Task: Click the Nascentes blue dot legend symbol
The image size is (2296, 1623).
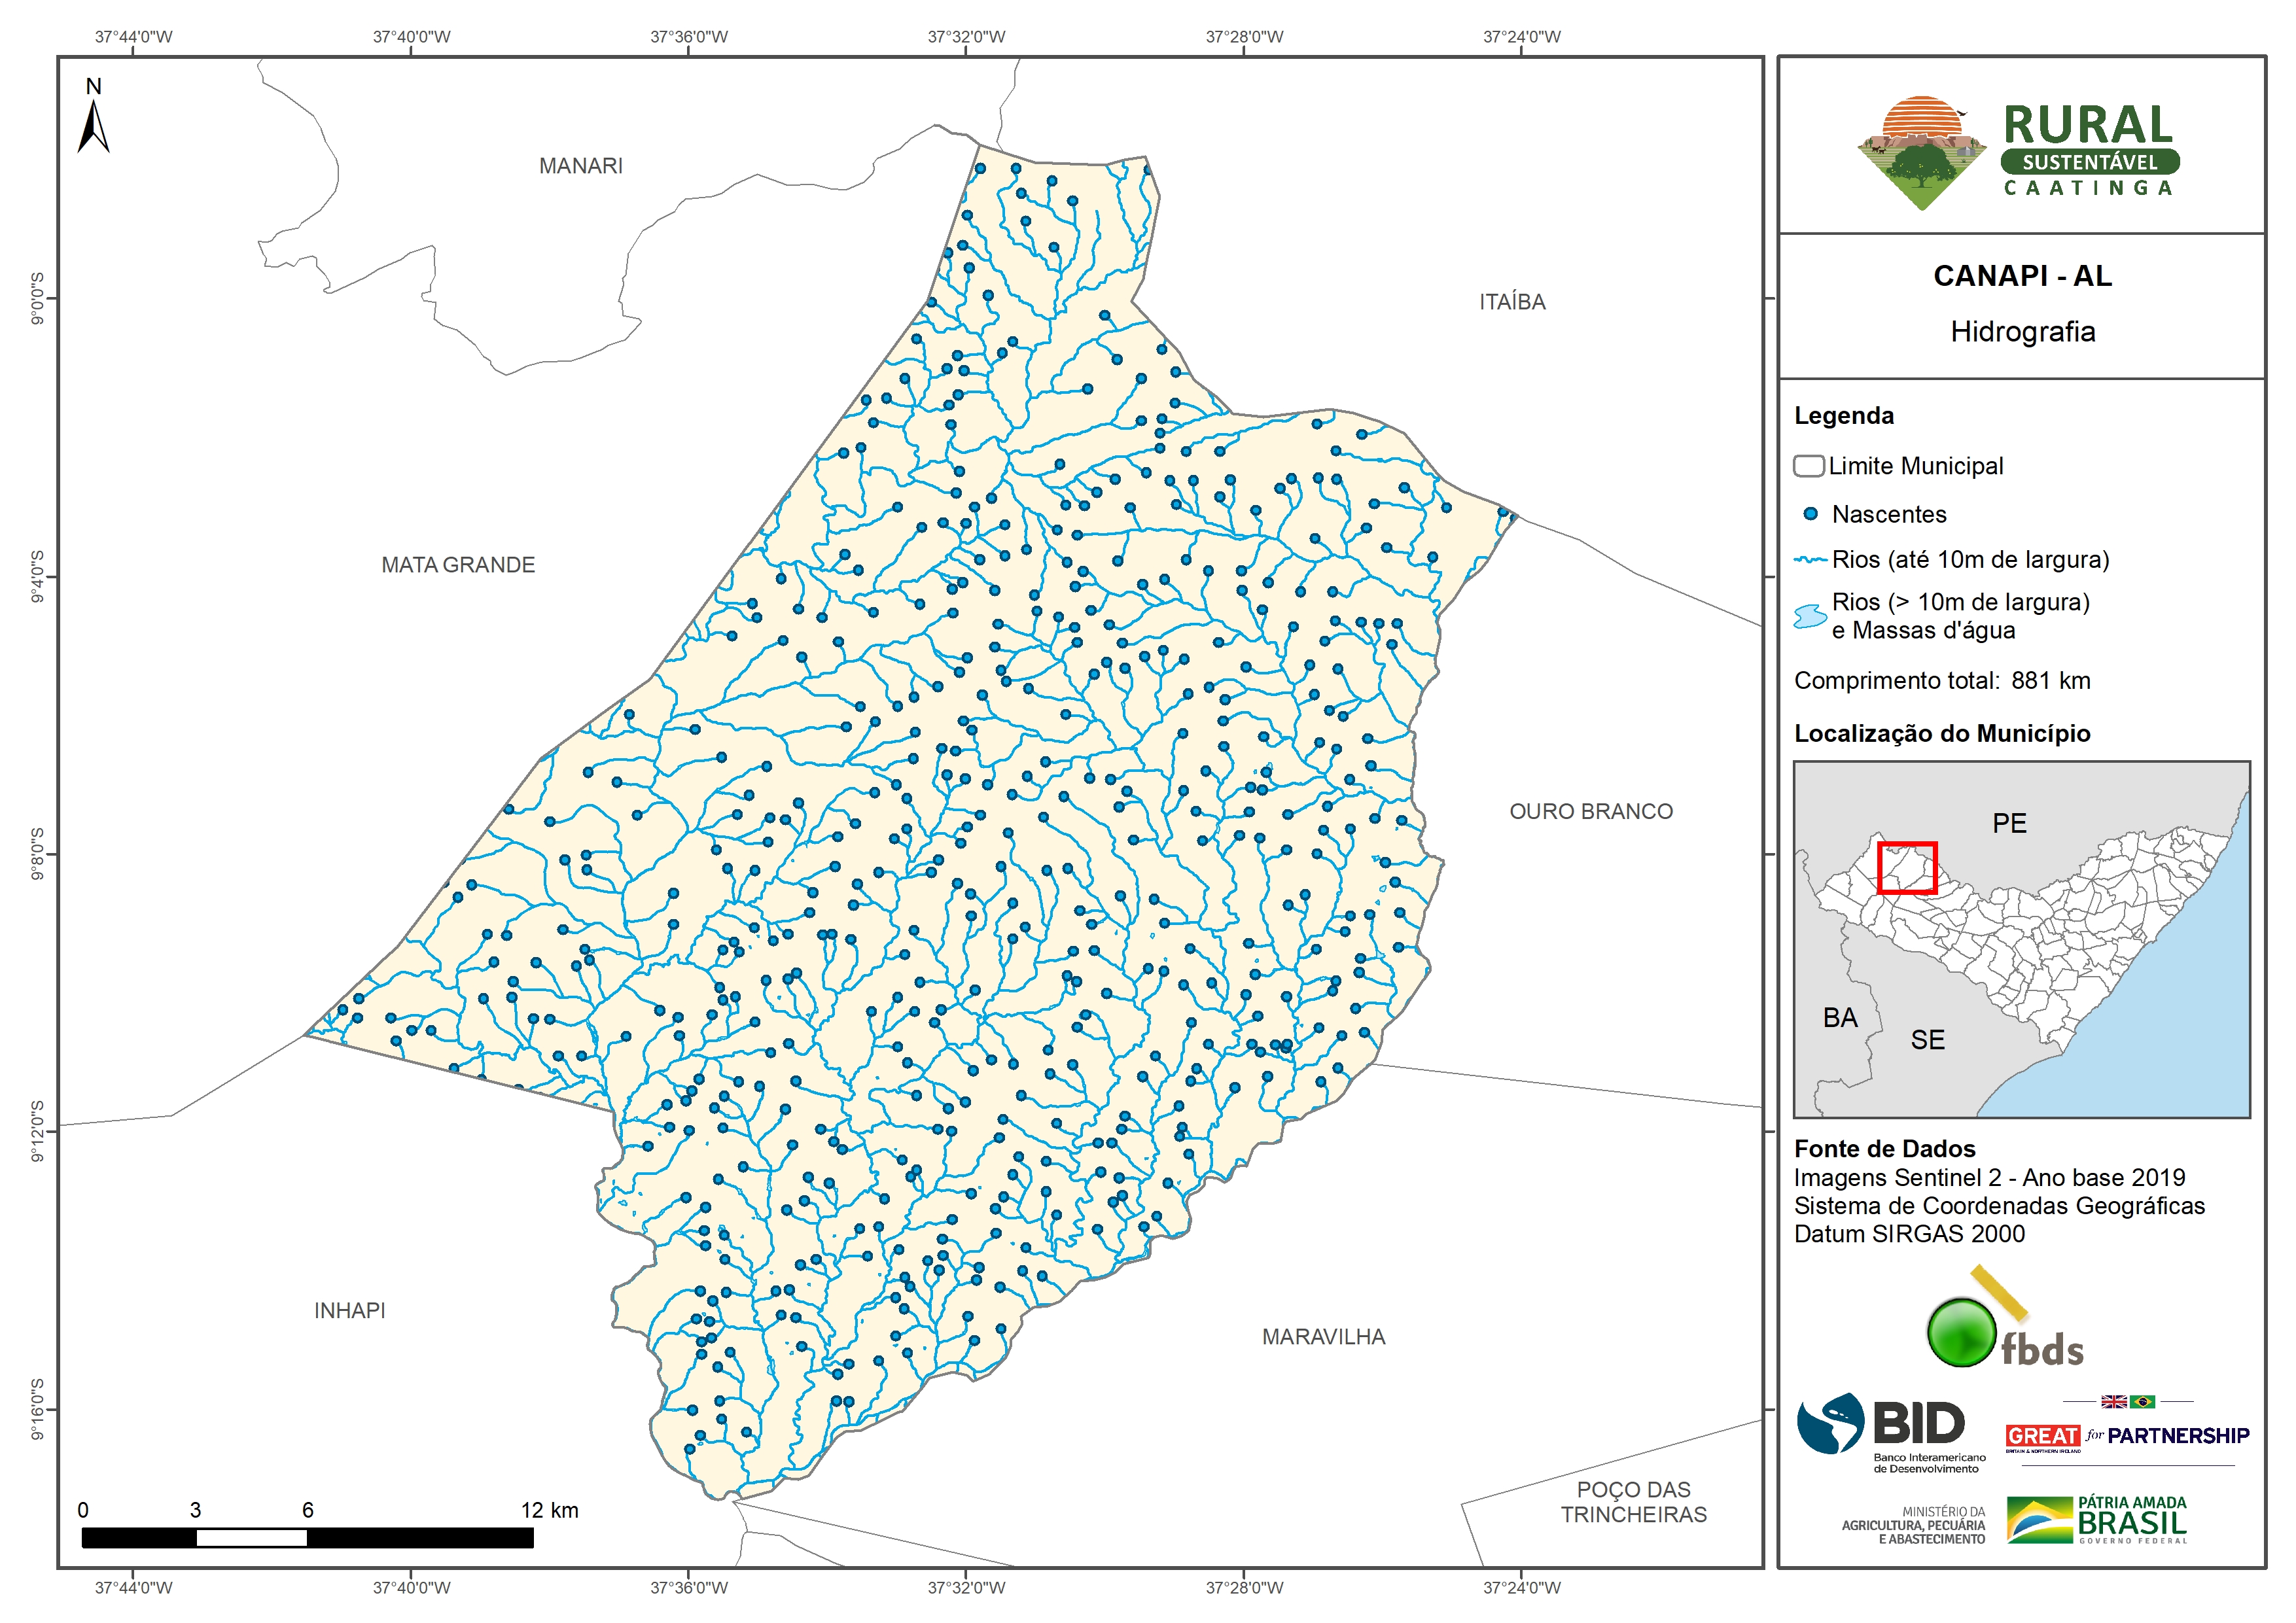Action: (x=1810, y=514)
